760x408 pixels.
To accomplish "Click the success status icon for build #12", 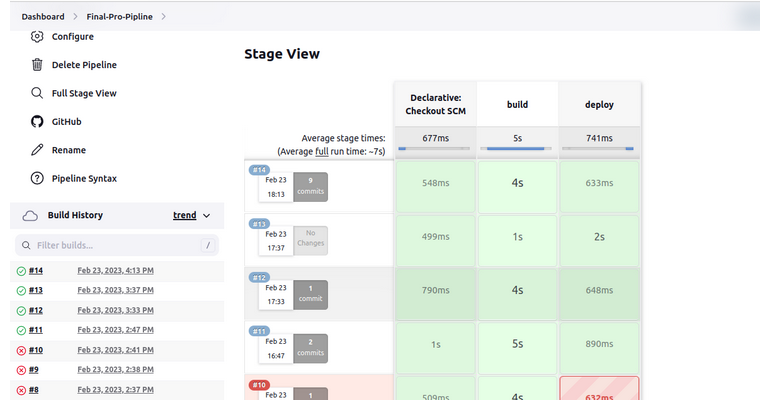I will [21, 311].
